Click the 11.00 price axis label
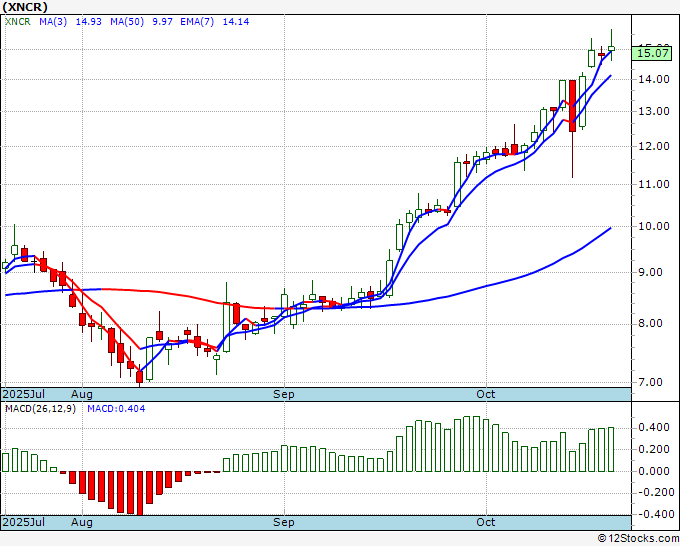 coord(654,184)
